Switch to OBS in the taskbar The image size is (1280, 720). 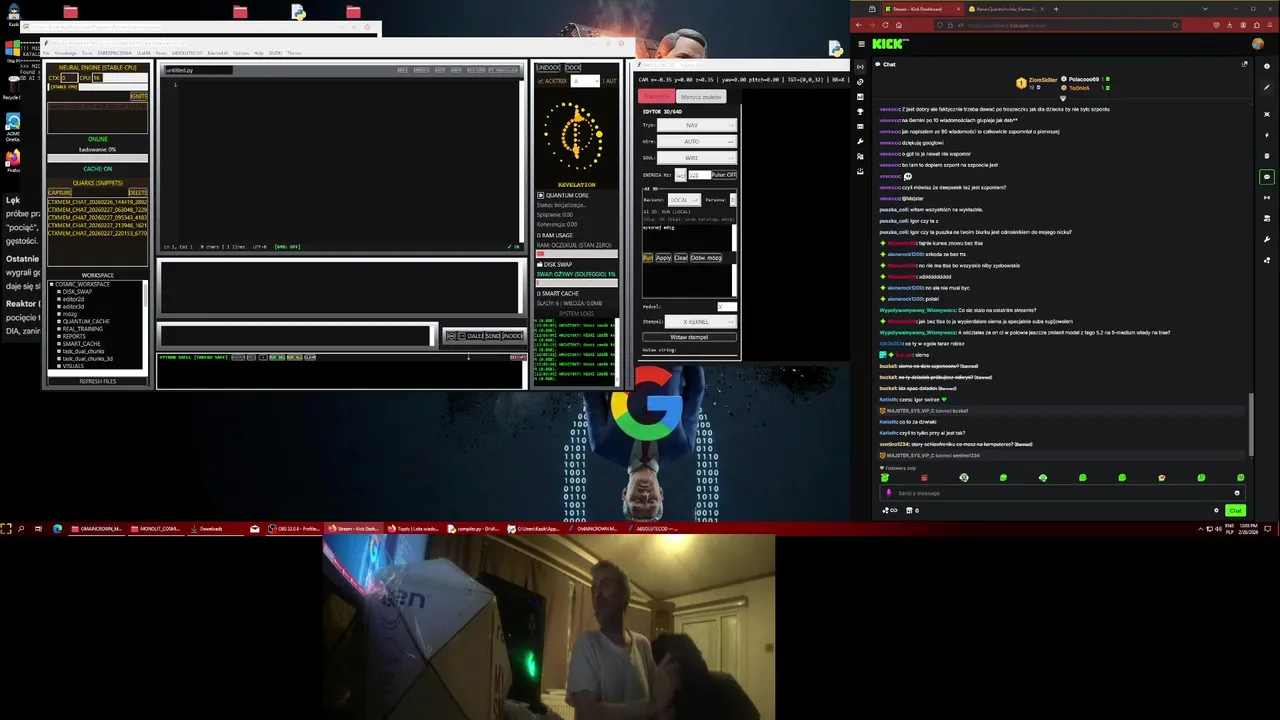pos(294,528)
